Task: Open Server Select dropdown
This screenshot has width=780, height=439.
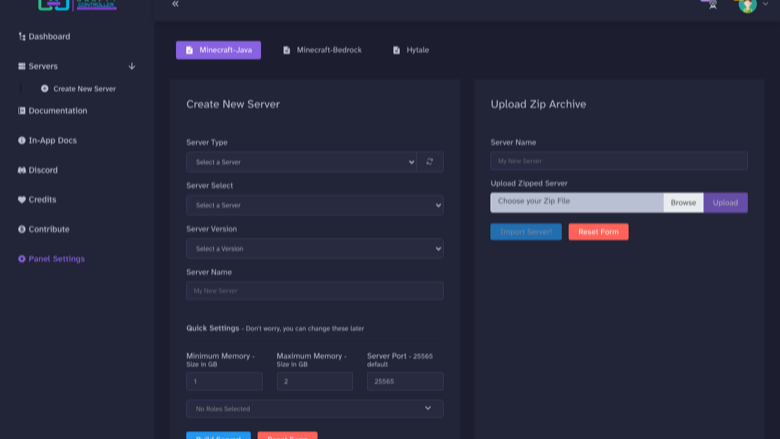Action: click(x=315, y=205)
